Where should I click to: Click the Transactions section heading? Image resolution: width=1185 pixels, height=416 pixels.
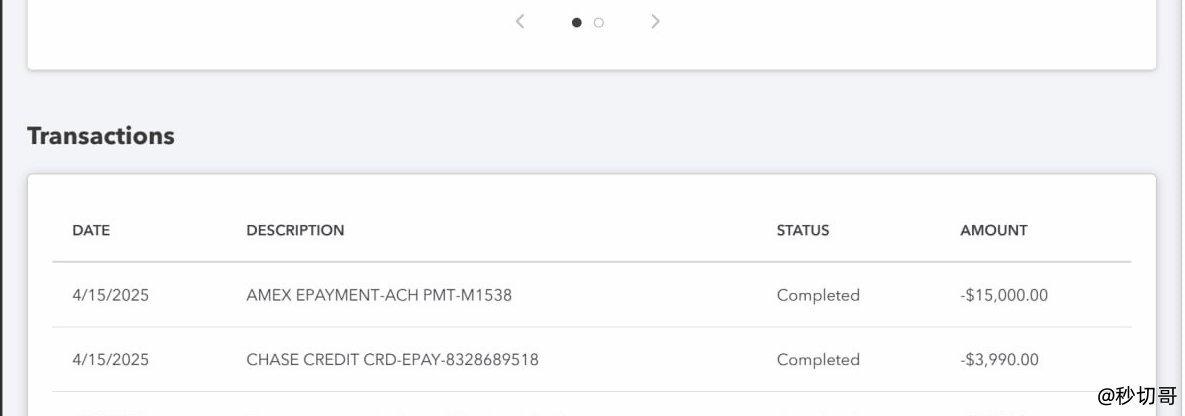click(x=101, y=136)
